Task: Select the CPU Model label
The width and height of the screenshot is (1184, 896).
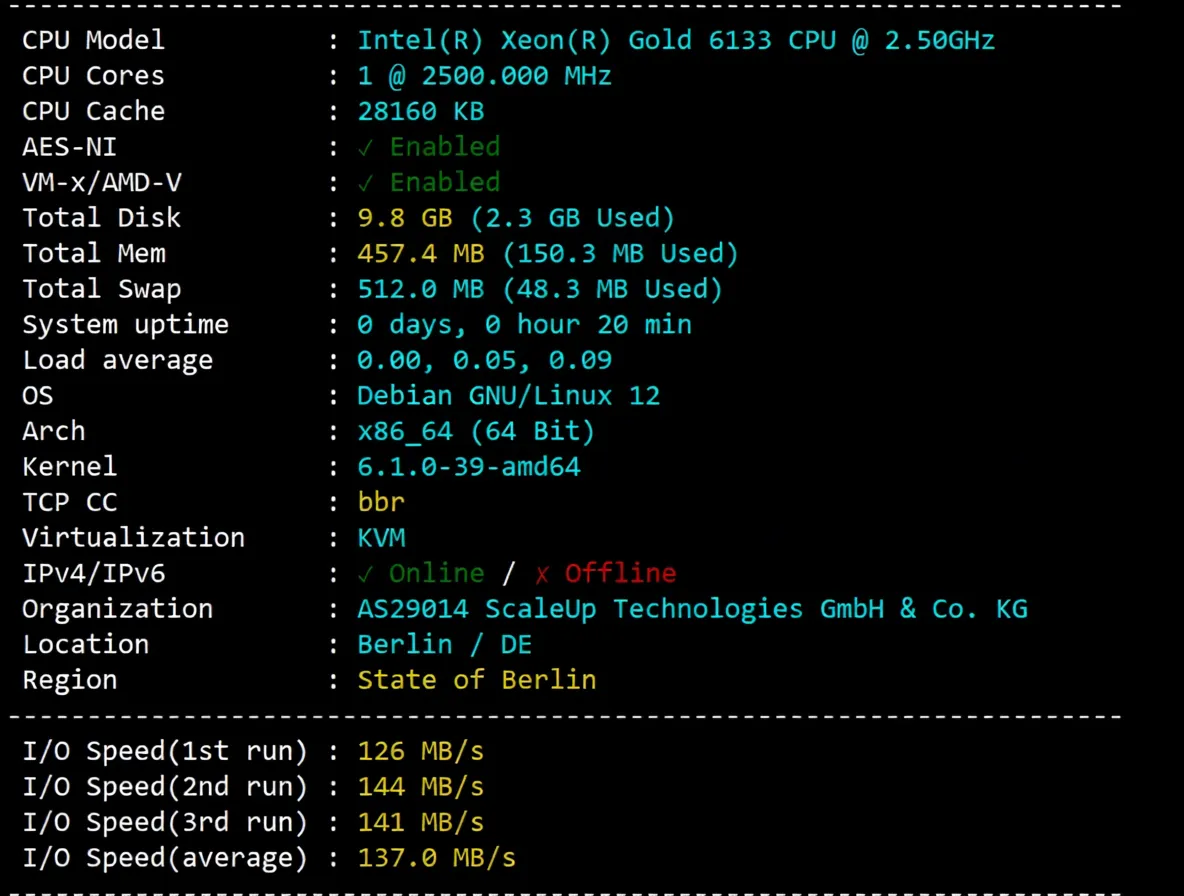Action: [x=92, y=40]
